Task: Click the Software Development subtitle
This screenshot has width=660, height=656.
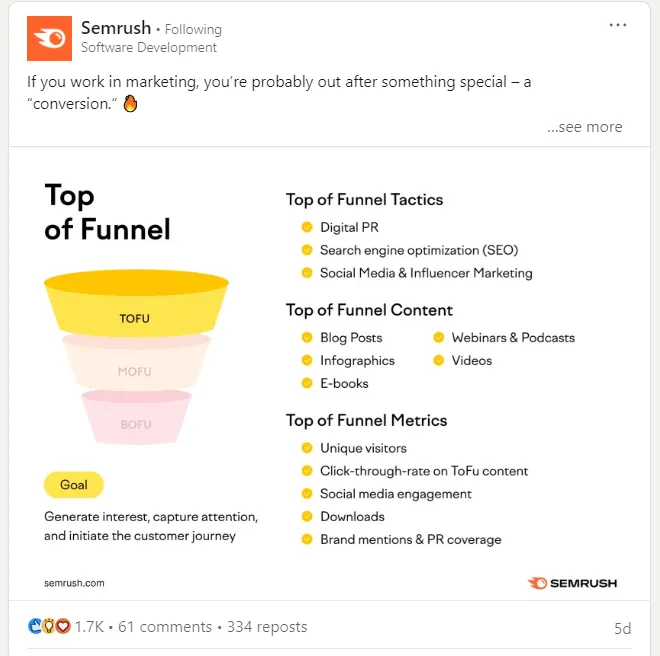Action: click(149, 47)
